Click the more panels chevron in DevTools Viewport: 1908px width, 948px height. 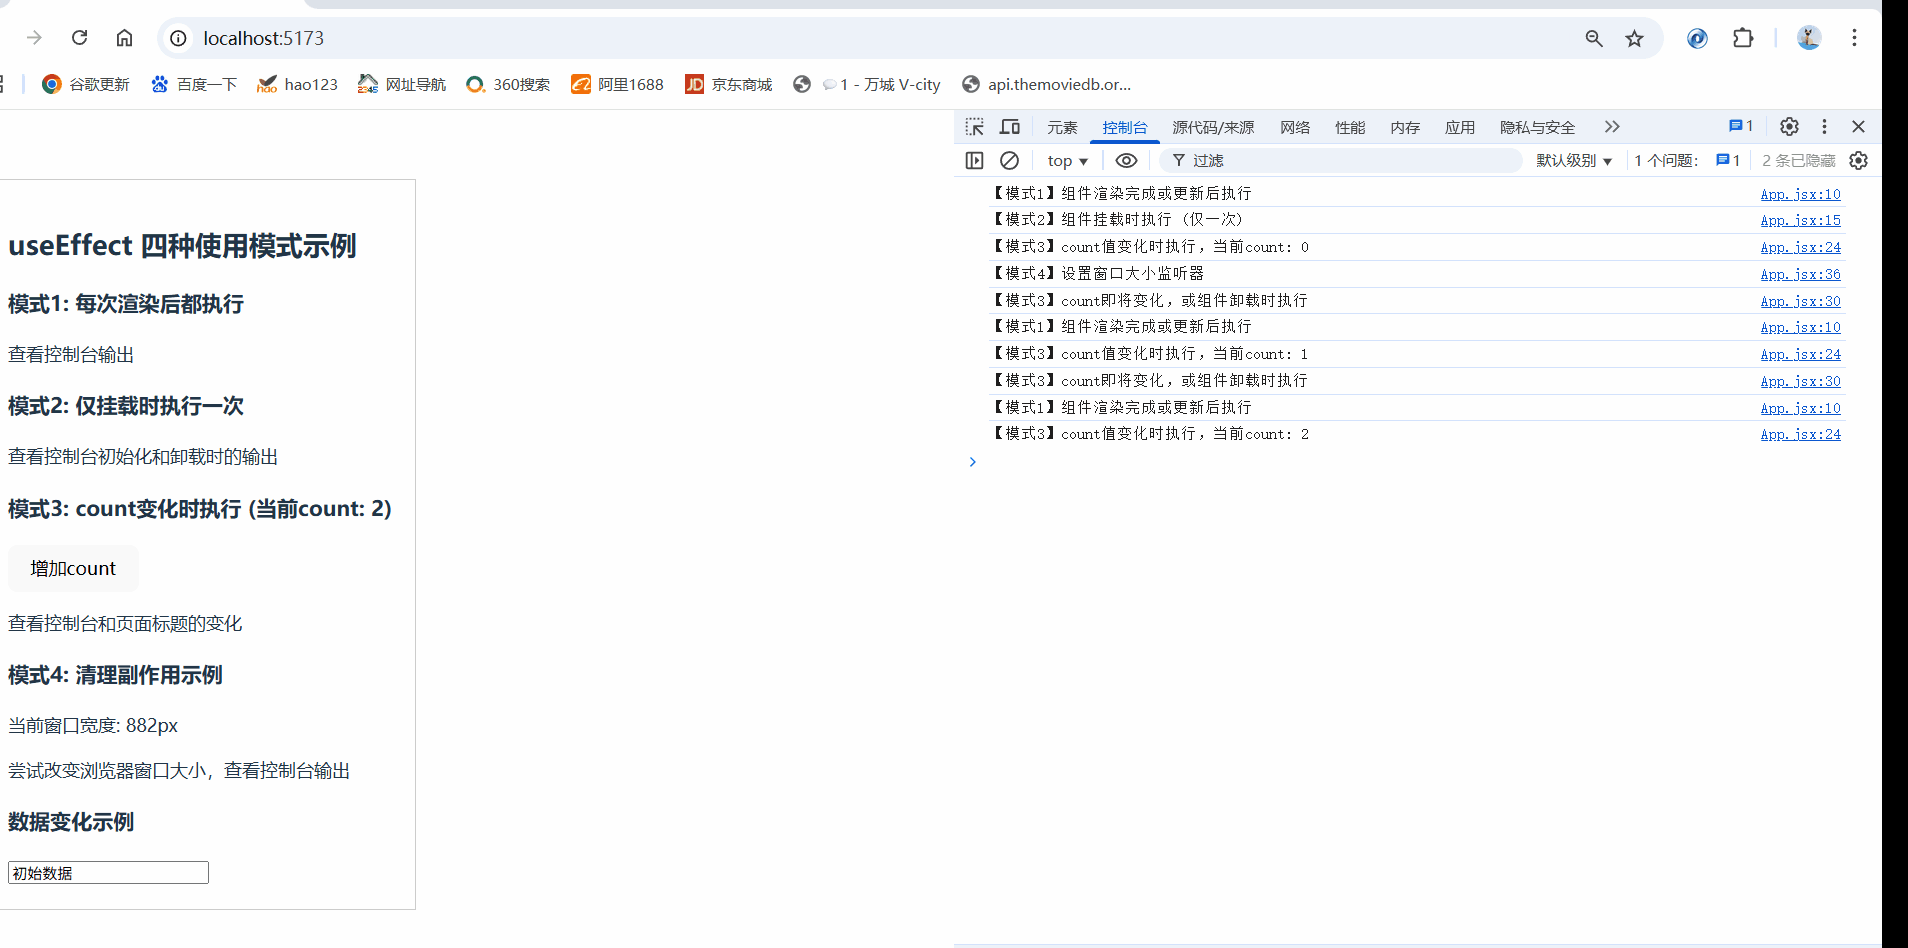[1610, 127]
